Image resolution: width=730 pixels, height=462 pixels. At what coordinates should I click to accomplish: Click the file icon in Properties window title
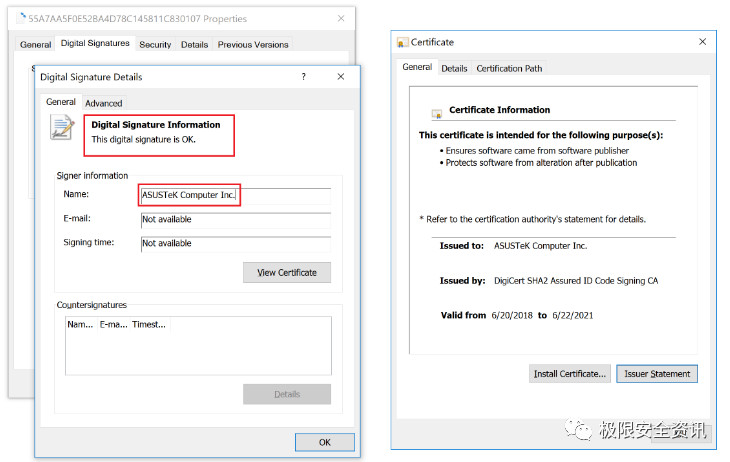click(x=21, y=18)
